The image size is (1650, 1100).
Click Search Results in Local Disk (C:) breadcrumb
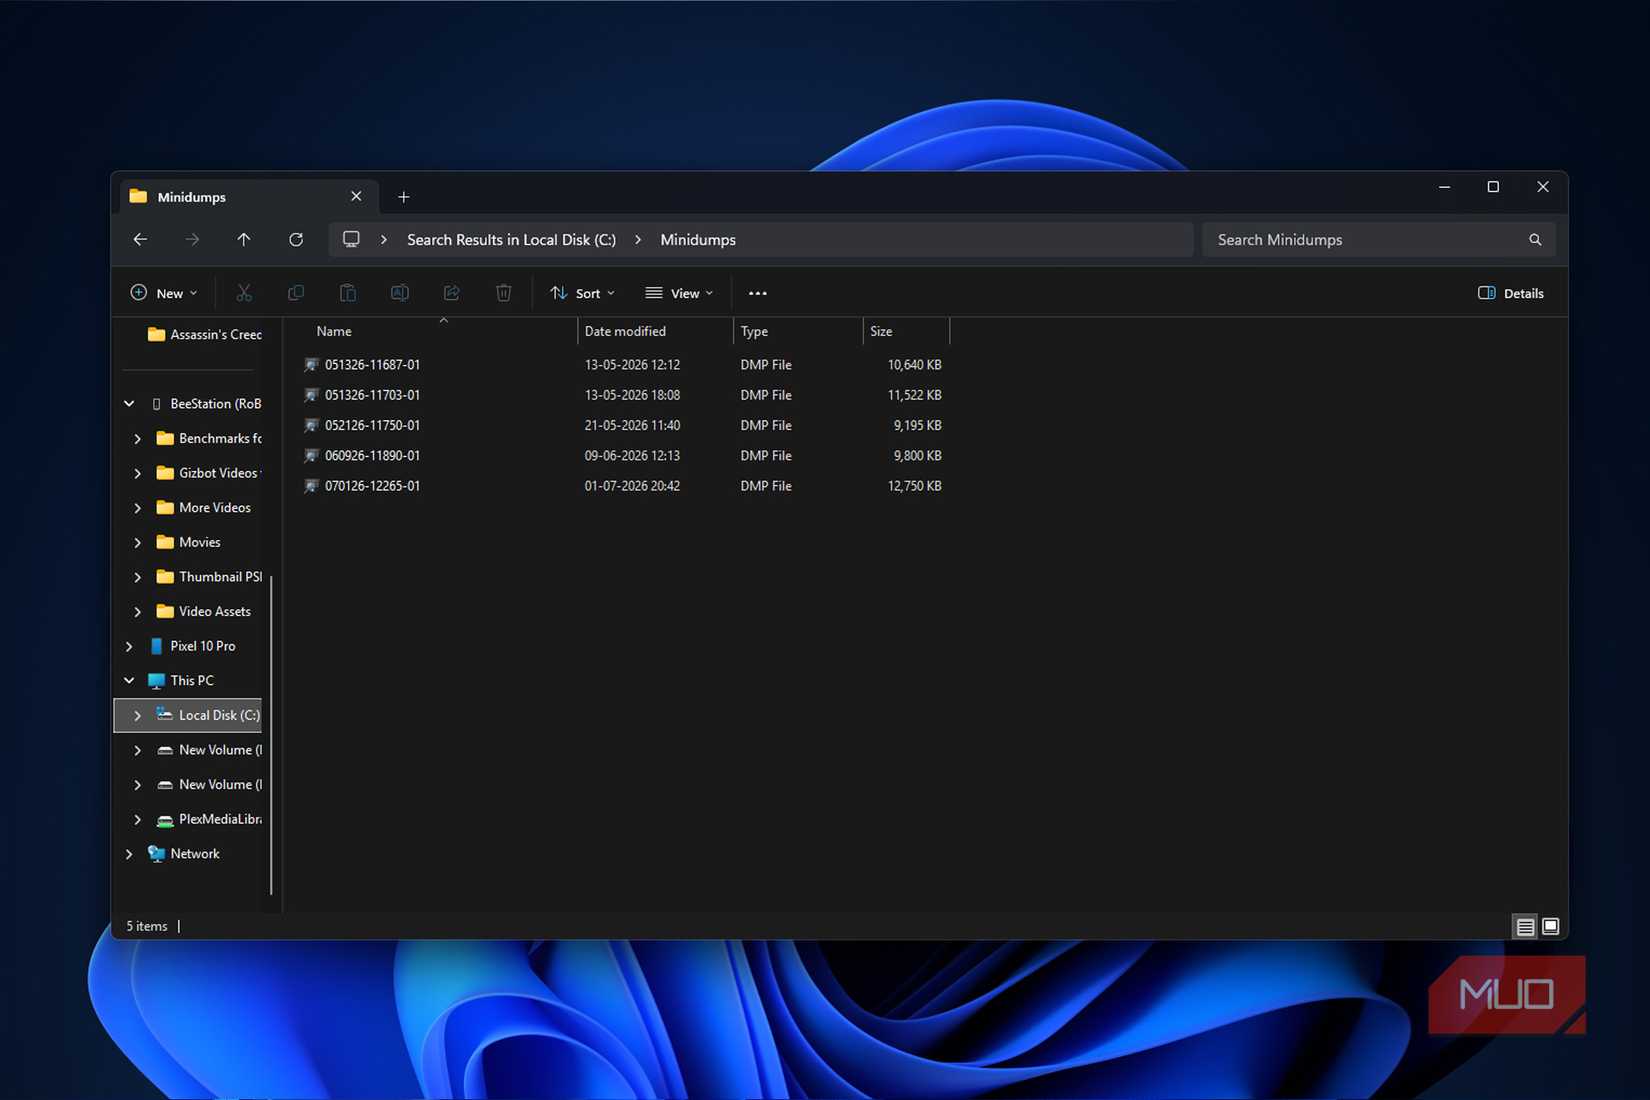coord(511,240)
